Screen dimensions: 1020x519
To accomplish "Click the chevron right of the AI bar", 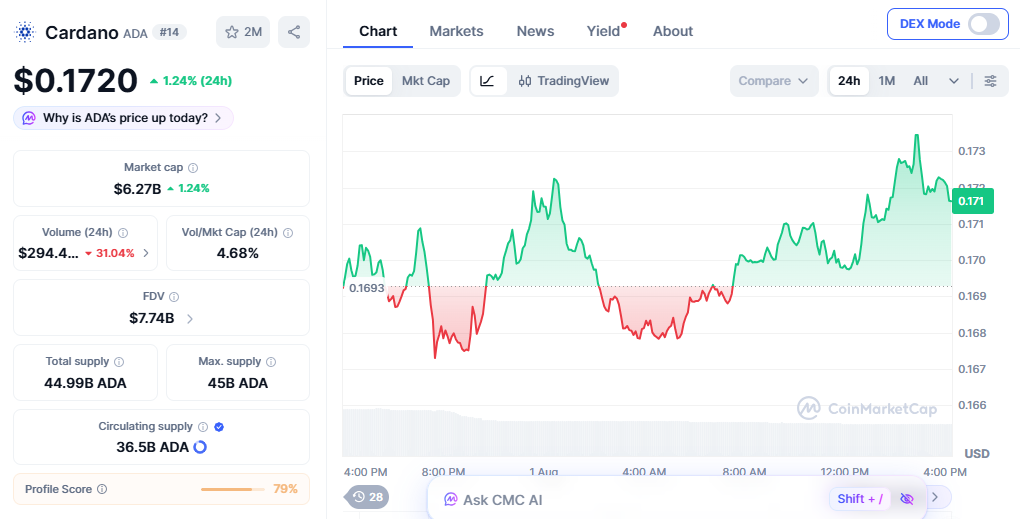I will coord(935,498).
